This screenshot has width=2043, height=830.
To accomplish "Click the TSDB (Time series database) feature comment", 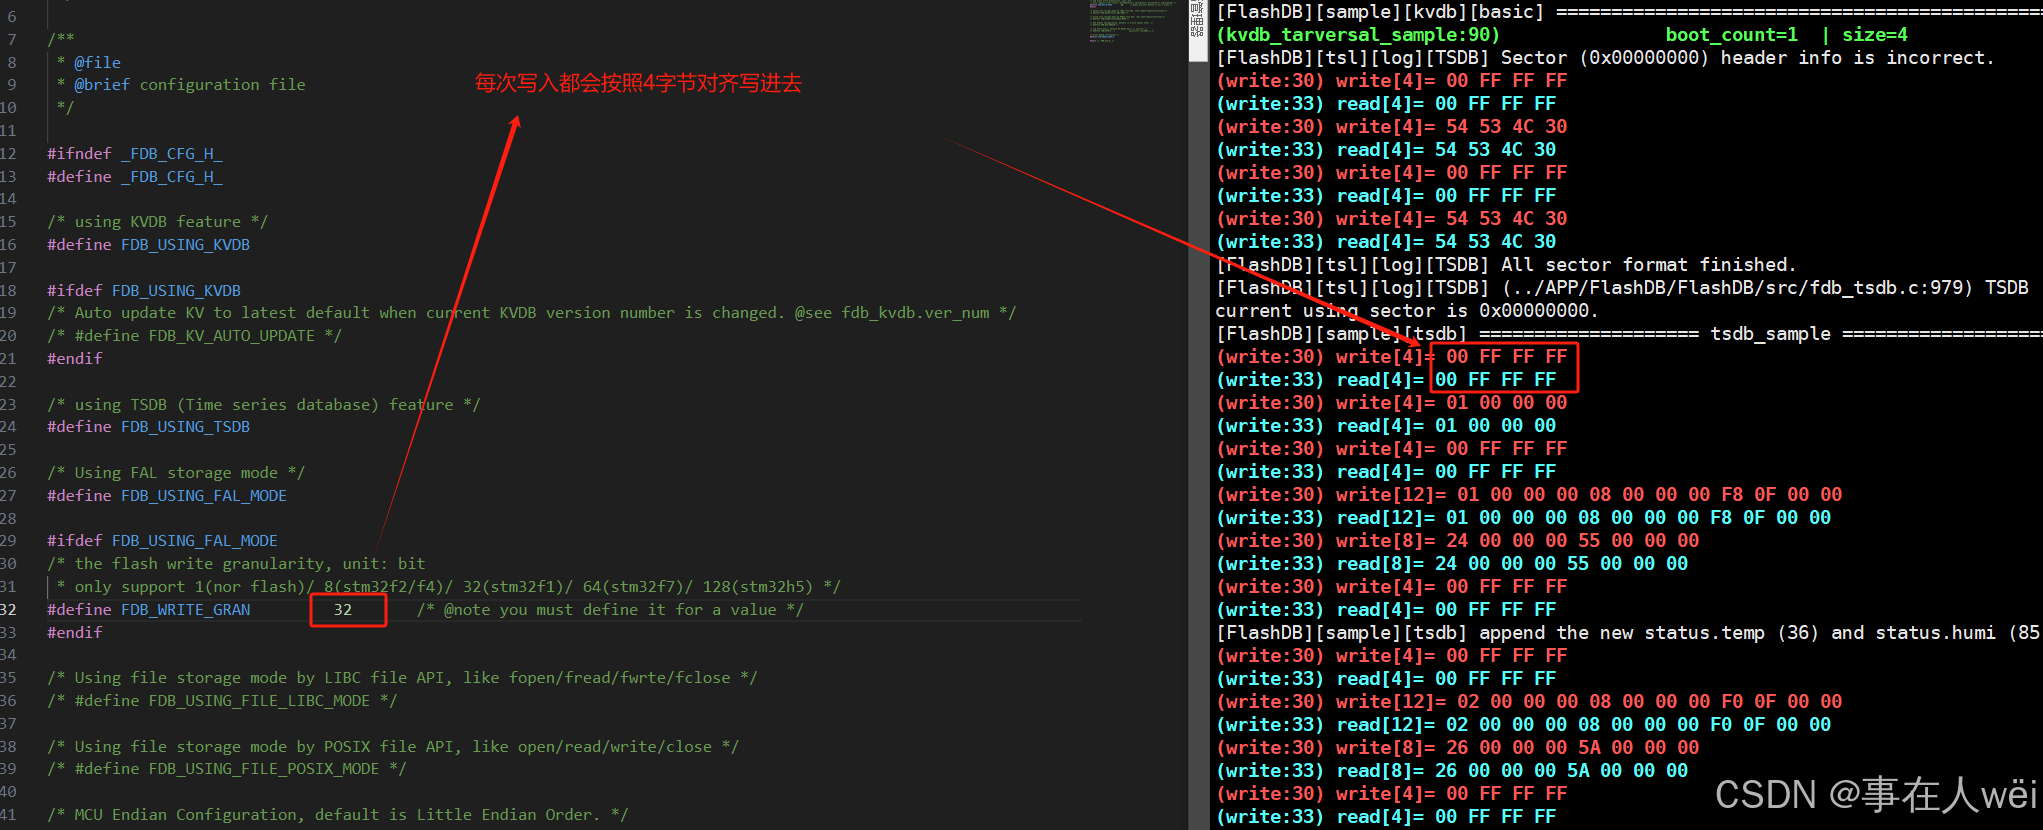I will pos(263,405).
